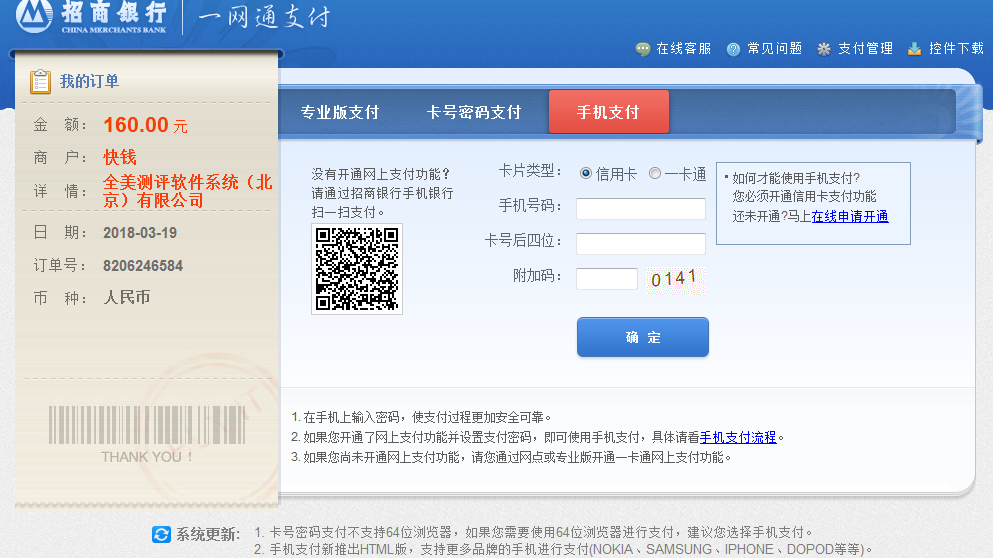Click the 没有开通网上支付功能? prompt text
Image resolution: width=993 pixels, height=558 pixels.
coord(381,174)
